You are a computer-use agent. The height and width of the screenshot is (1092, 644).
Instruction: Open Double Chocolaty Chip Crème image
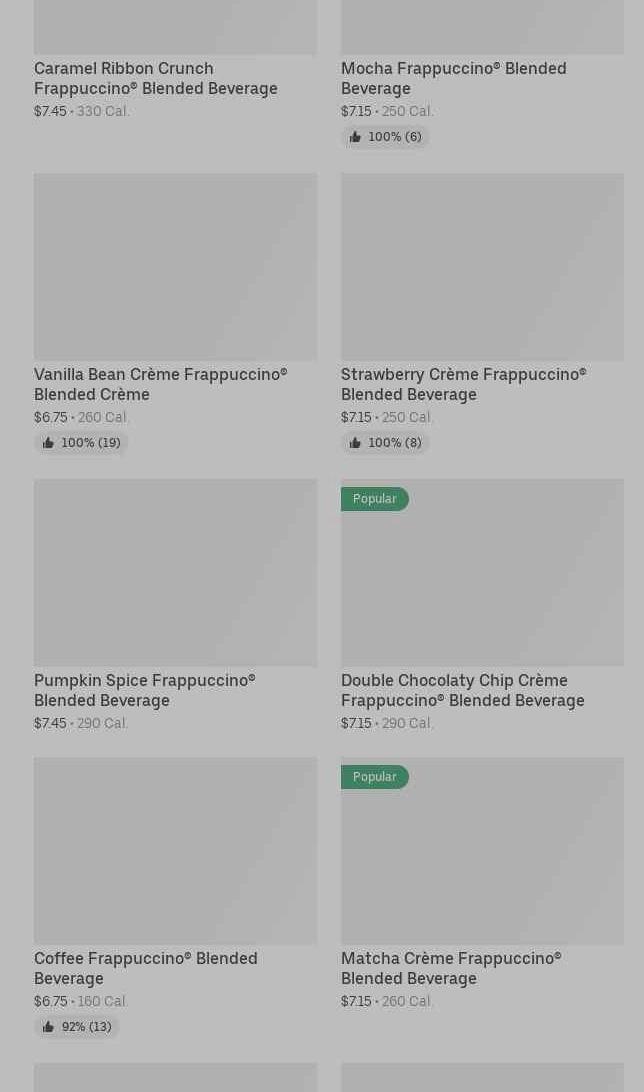482,580
